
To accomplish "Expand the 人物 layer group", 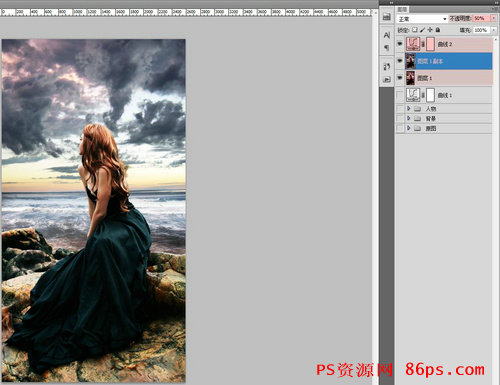I will [409, 108].
